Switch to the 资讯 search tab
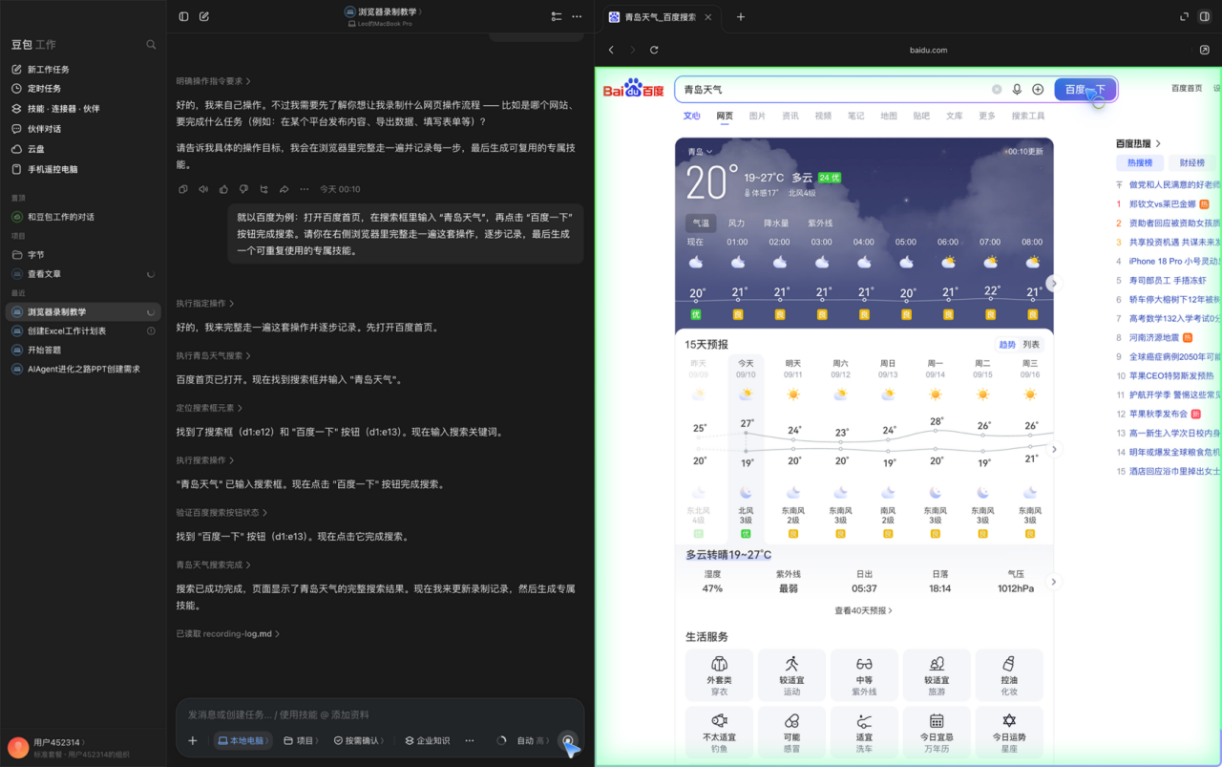 click(790, 116)
